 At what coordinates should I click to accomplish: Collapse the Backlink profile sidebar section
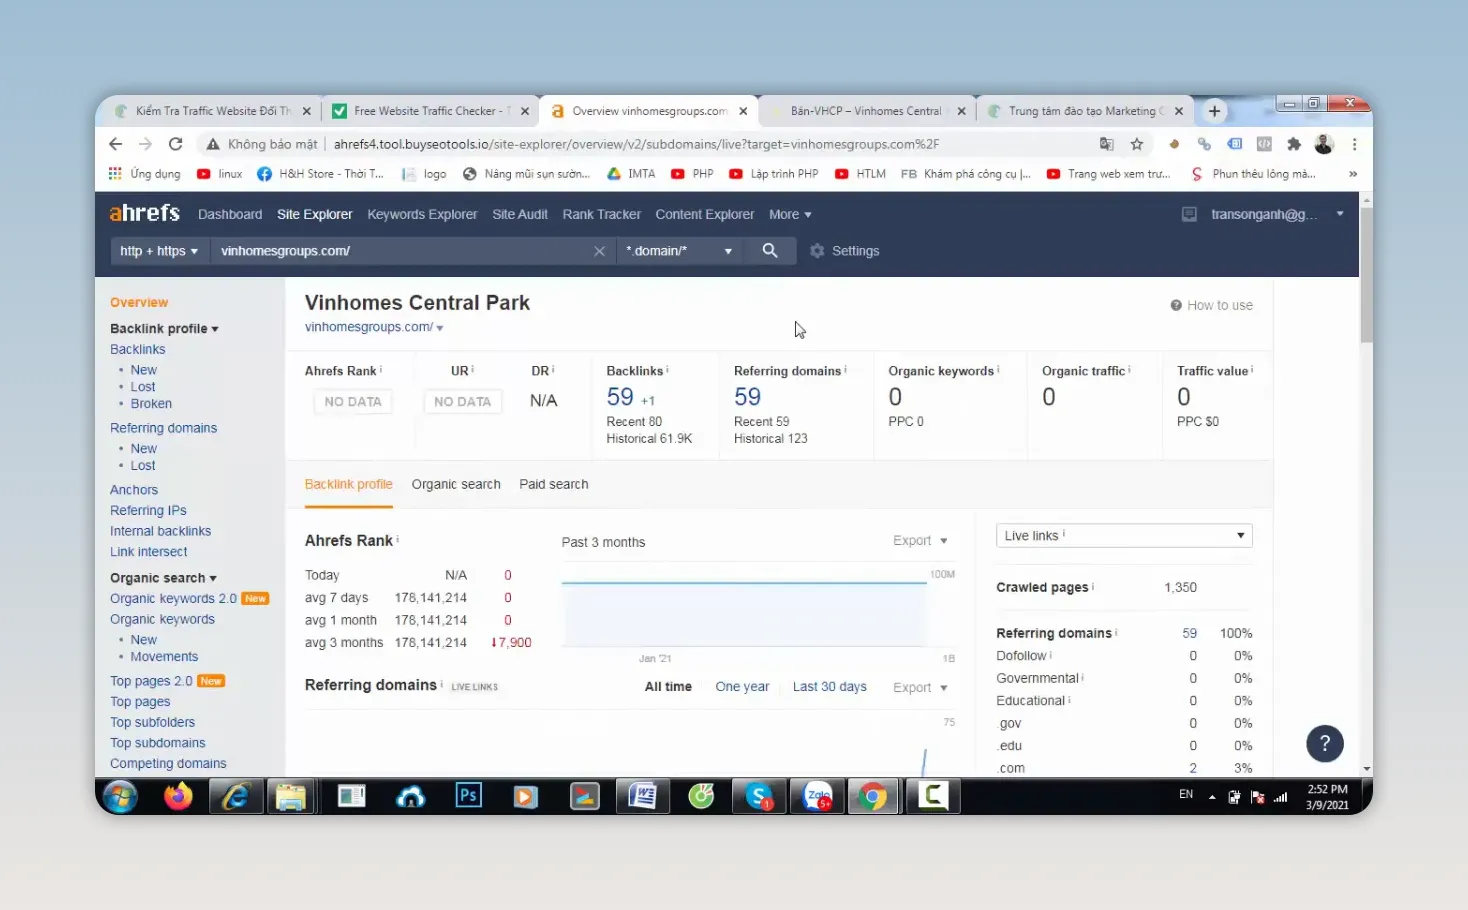[x=164, y=328]
